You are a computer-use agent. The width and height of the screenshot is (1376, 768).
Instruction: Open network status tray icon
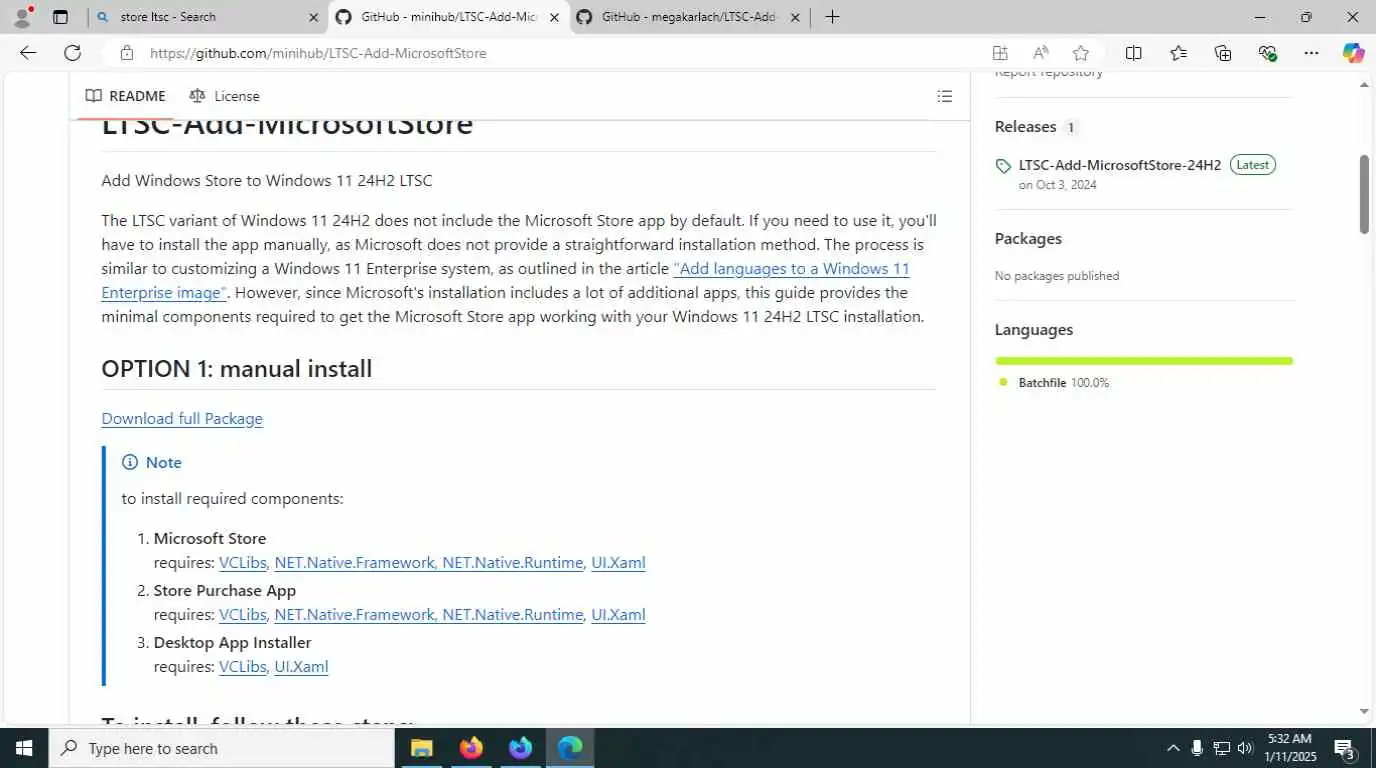click(1221, 748)
